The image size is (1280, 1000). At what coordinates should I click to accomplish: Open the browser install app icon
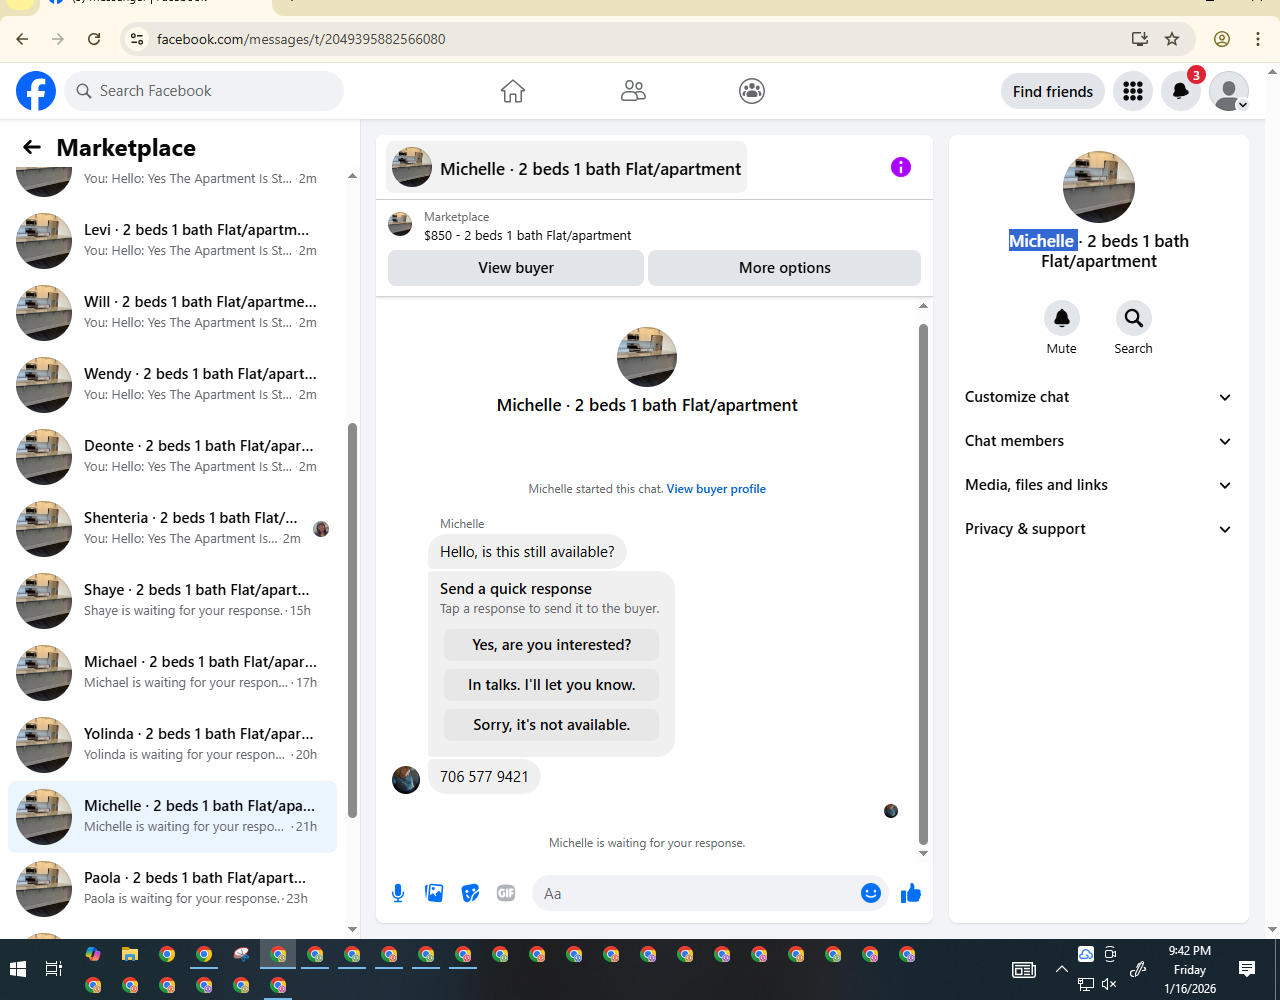[1139, 39]
